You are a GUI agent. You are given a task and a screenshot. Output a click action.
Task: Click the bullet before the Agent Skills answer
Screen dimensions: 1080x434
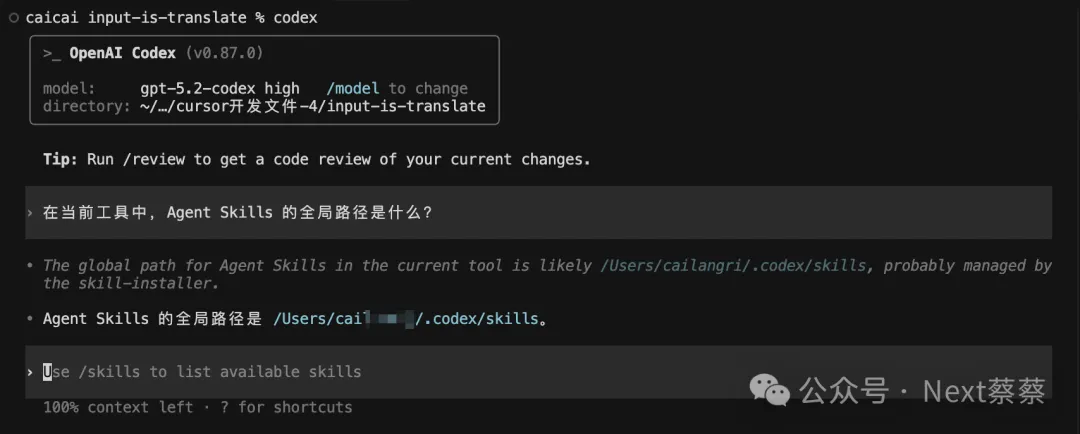[x=31, y=319]
